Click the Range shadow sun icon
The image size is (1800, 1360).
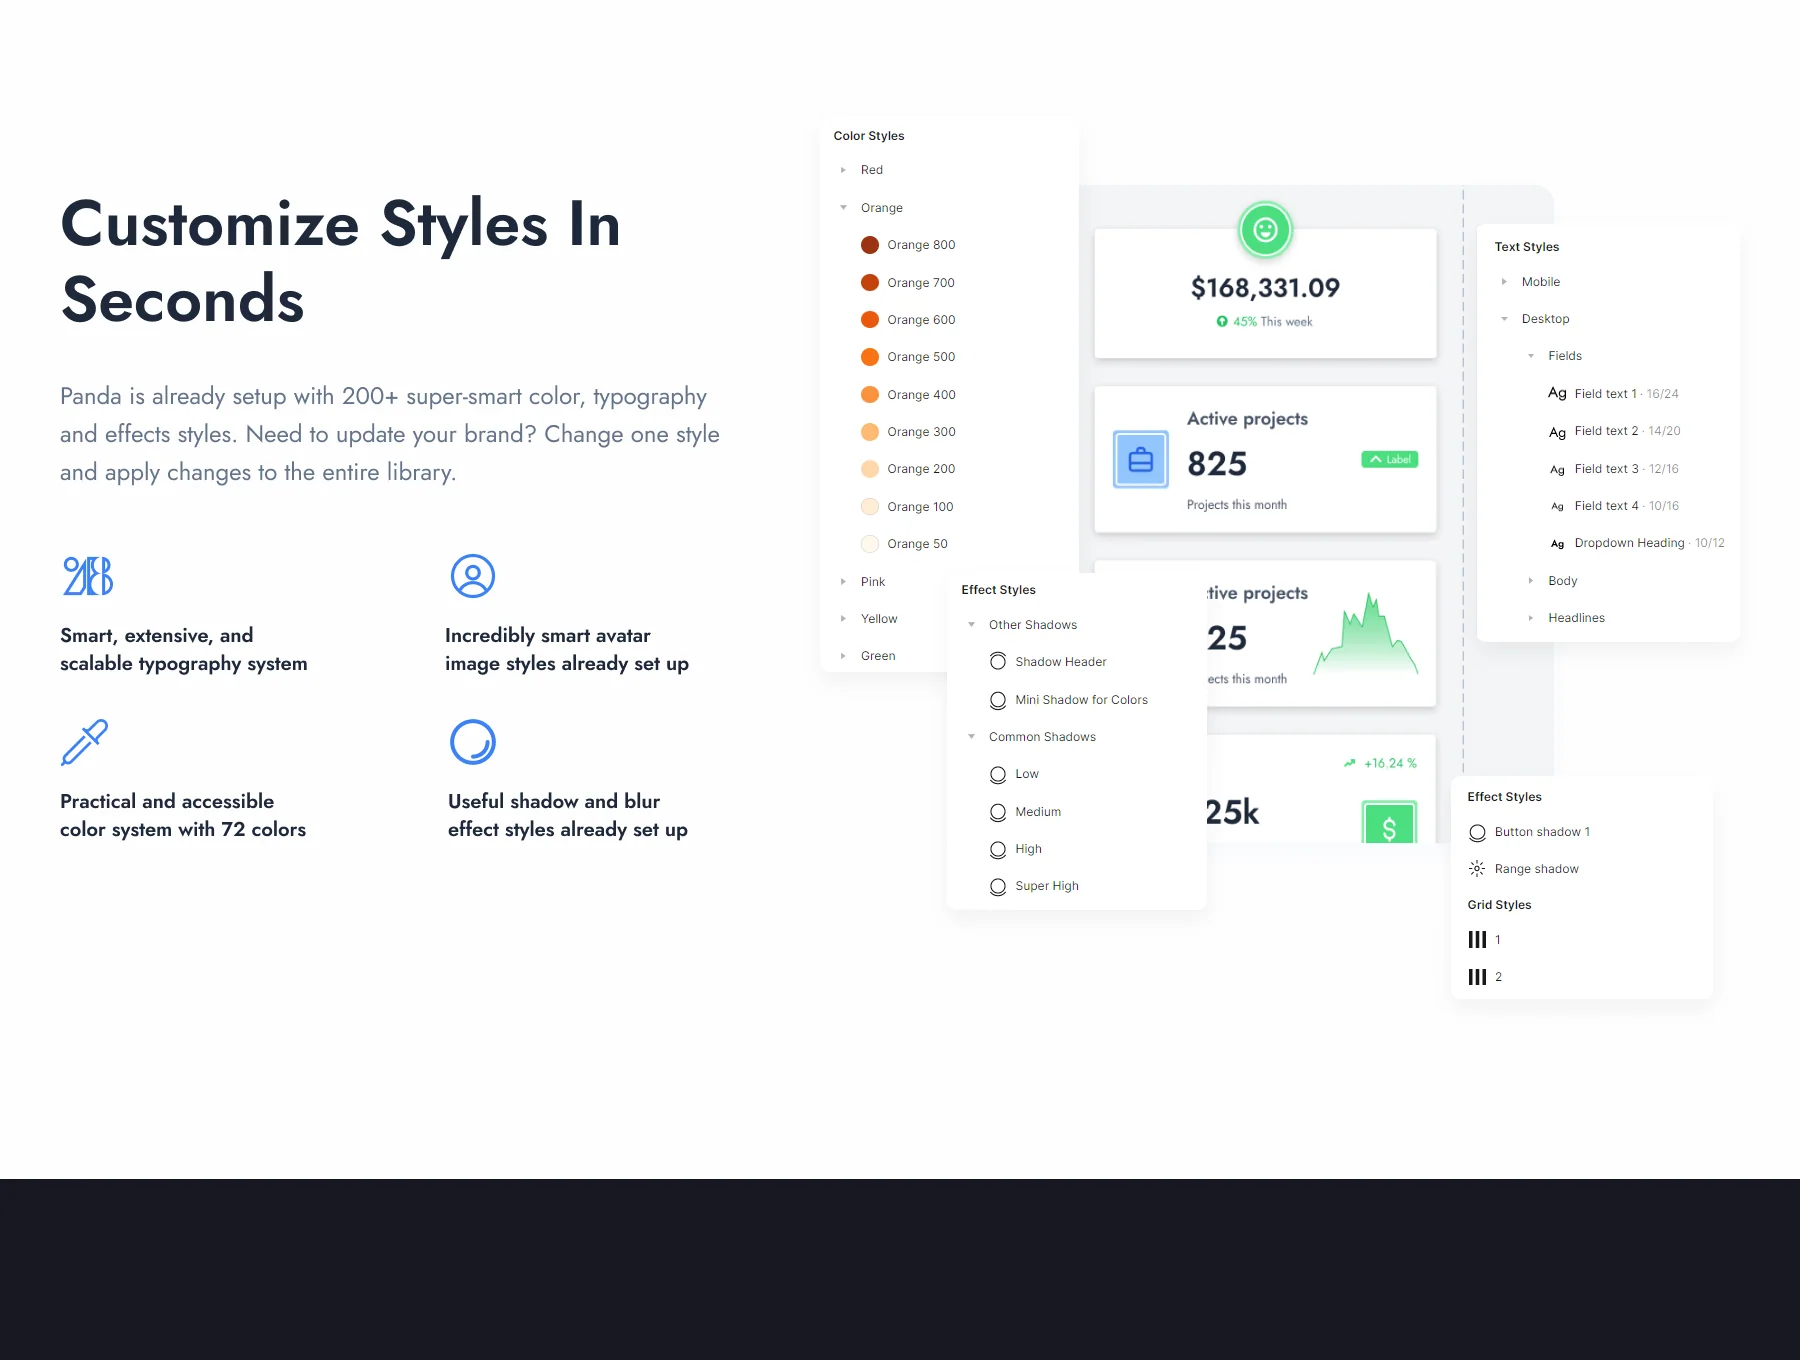[x=1477, y=869]
